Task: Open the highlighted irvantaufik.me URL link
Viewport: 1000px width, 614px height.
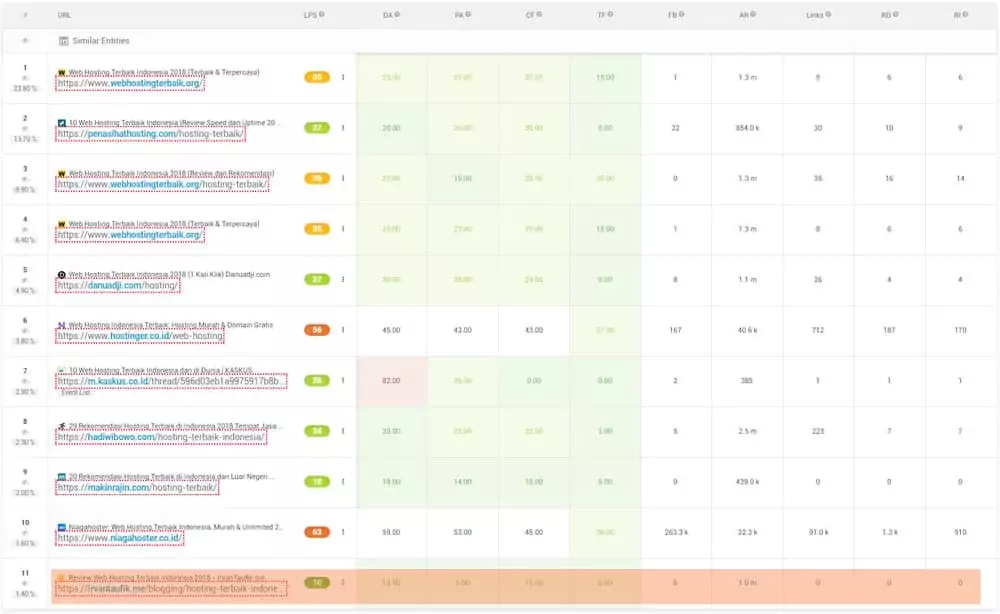Action: [x=171, y=589]
